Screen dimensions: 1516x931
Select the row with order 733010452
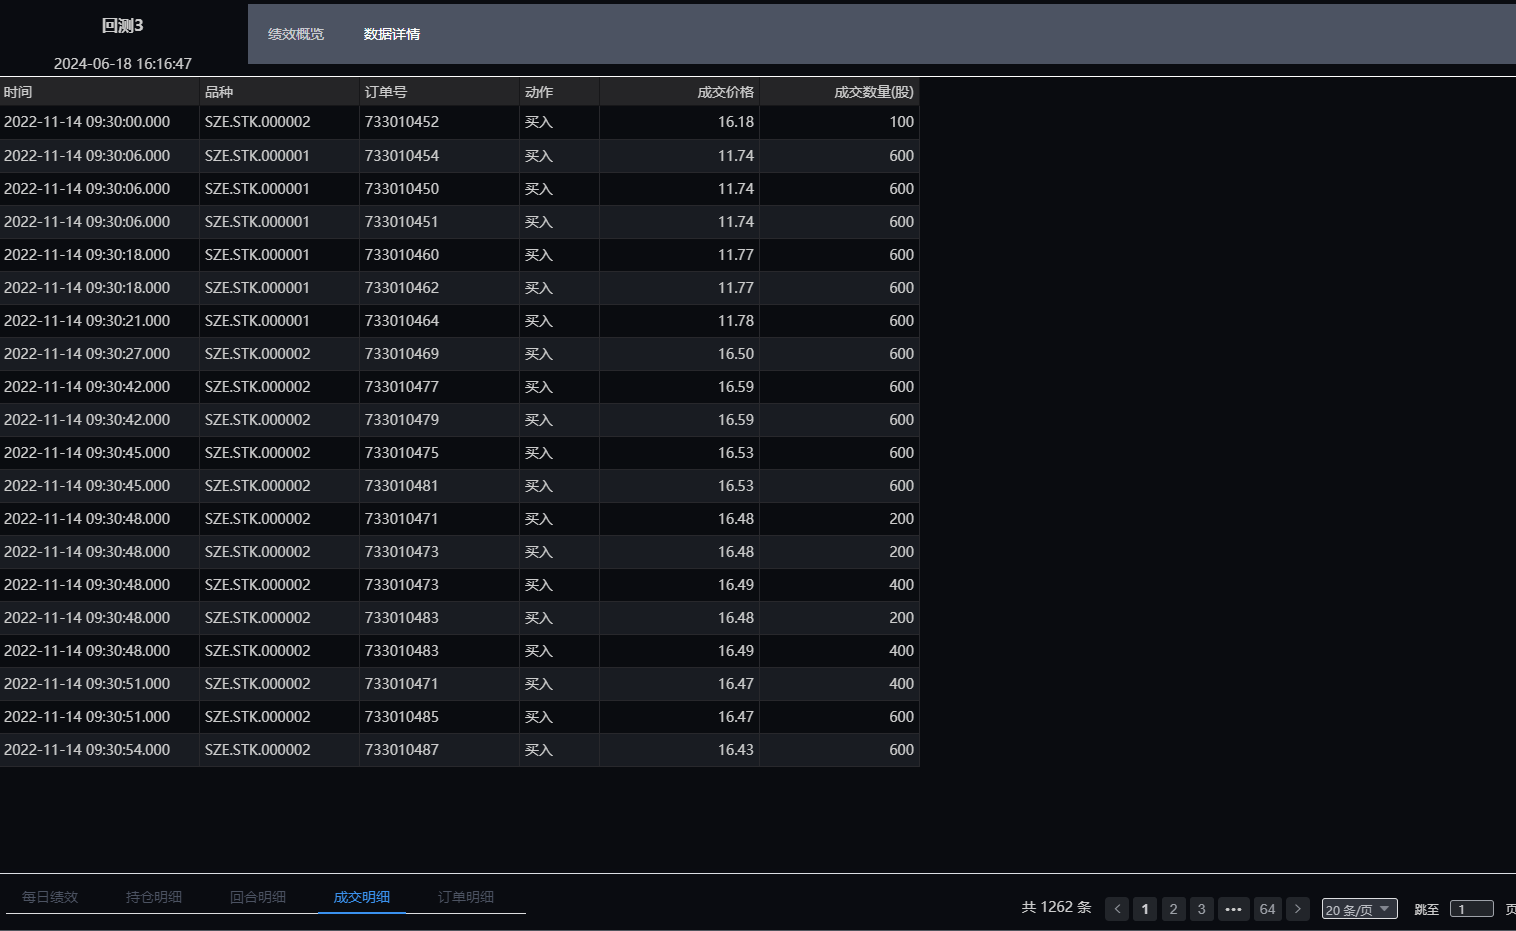click(x=401, y=122)
